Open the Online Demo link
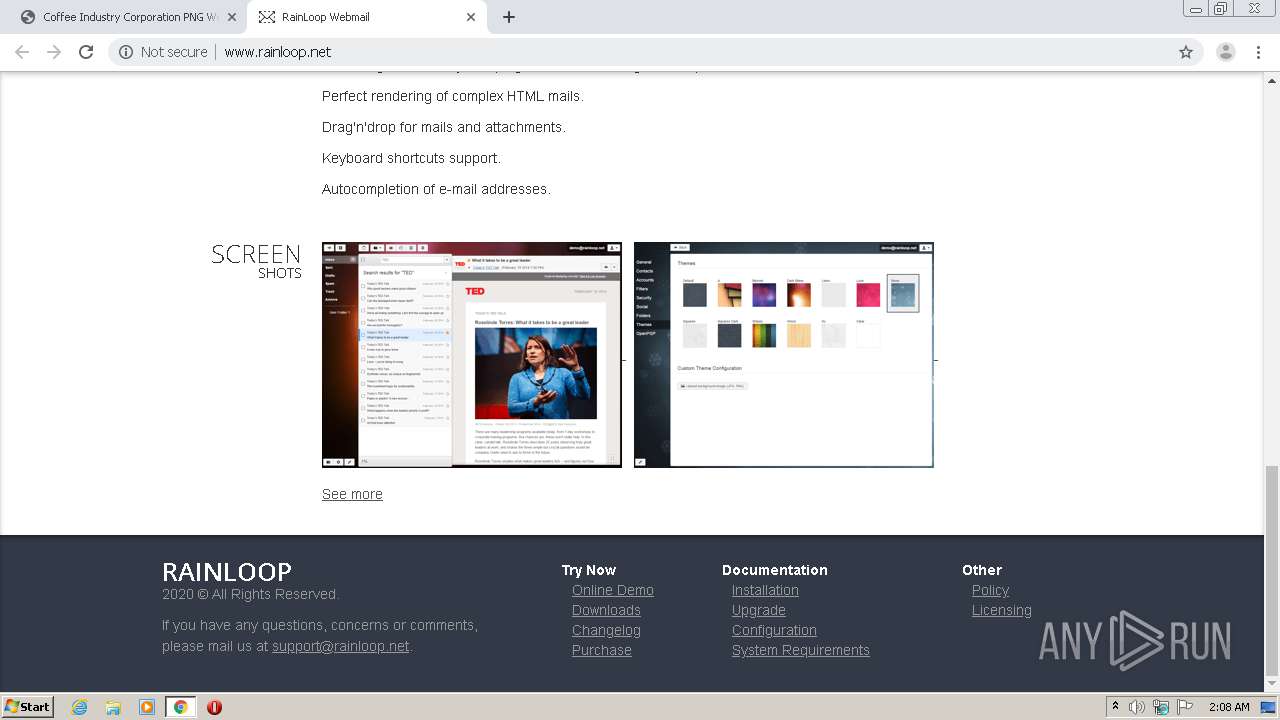The width and height of the screenshot is (1280, 720). pyautogui.click(x=613, y=590)
